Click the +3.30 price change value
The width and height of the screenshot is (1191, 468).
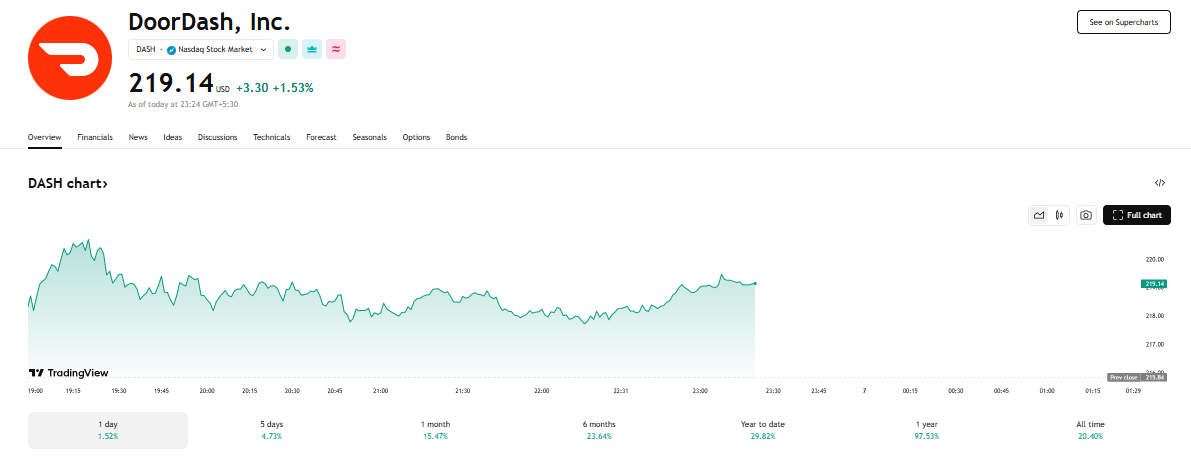(252, 88)
